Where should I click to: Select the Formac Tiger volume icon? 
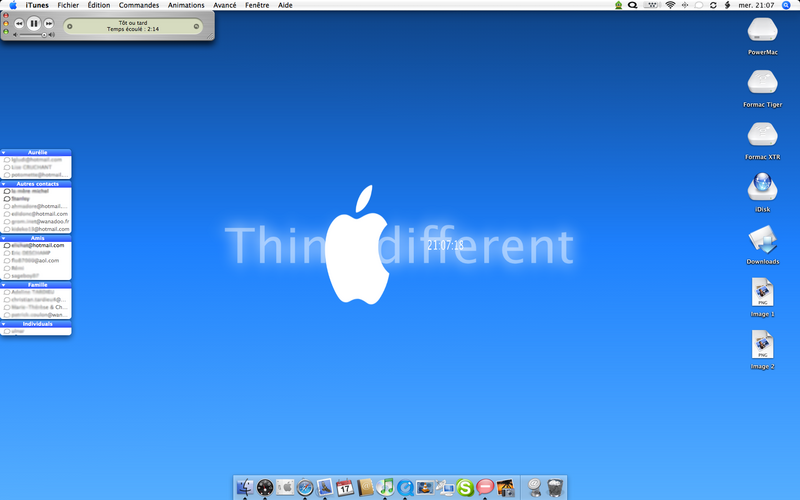click(762, 83)
